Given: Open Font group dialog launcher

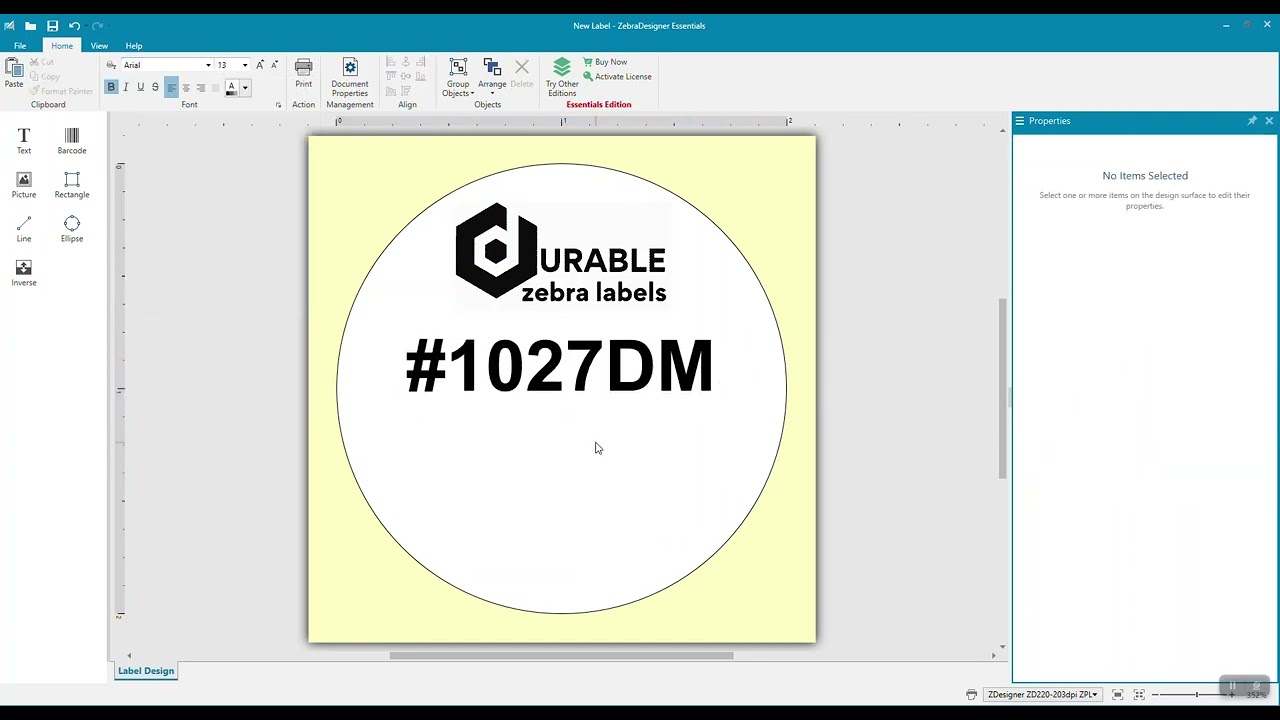Looking at the screenshot, I should click(278, 105).
